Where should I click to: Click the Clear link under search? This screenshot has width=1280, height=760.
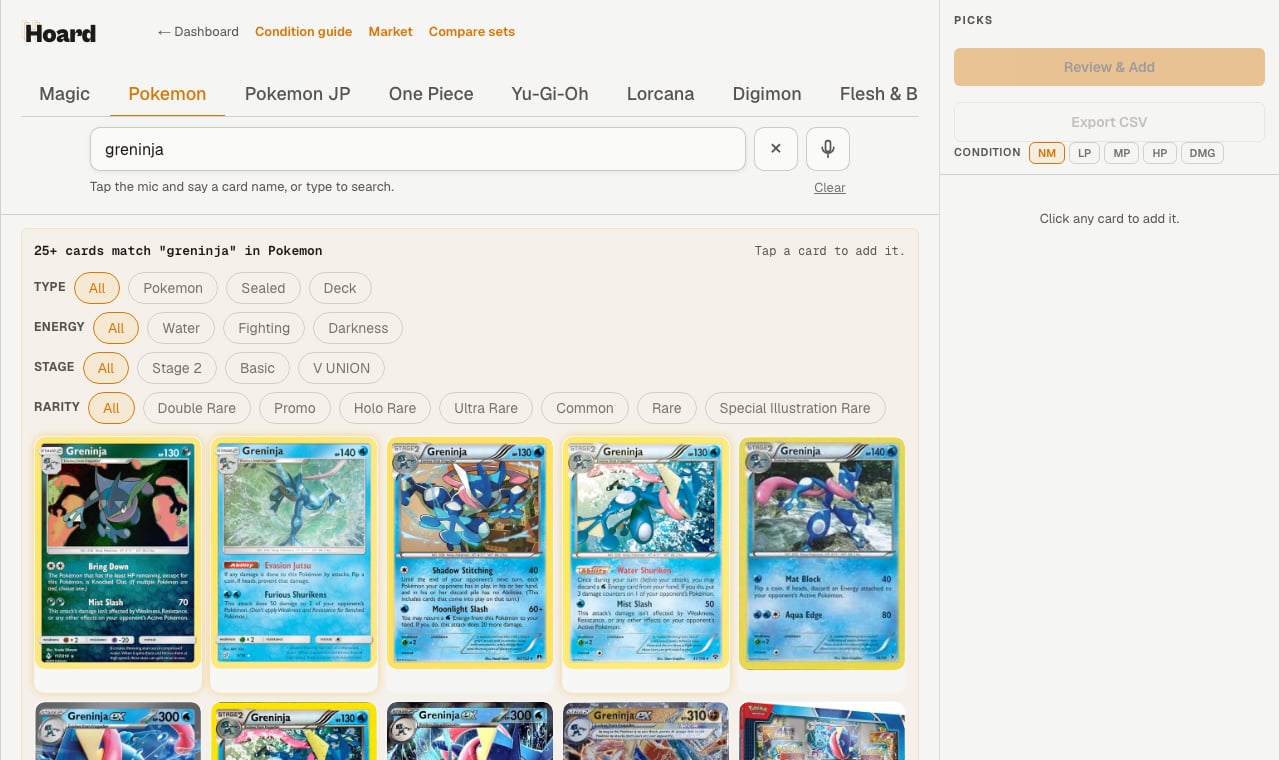pos(830,188)
